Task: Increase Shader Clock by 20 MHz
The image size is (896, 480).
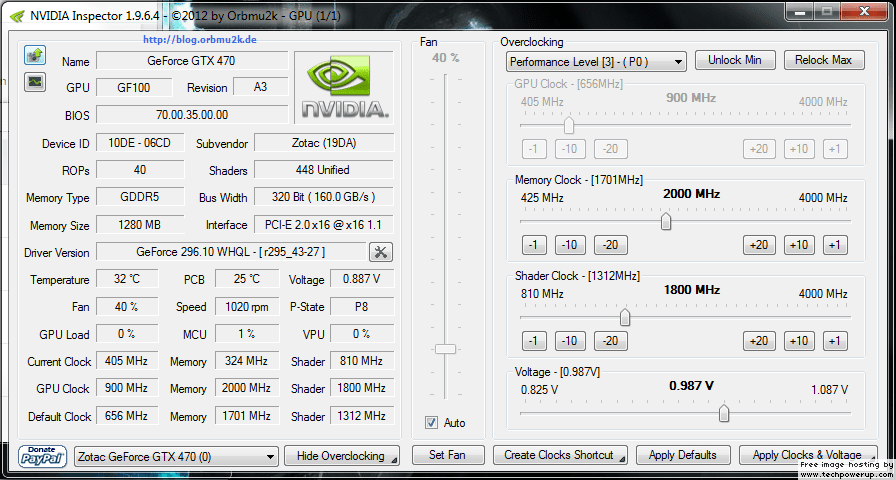Action: tap(759, 341)
